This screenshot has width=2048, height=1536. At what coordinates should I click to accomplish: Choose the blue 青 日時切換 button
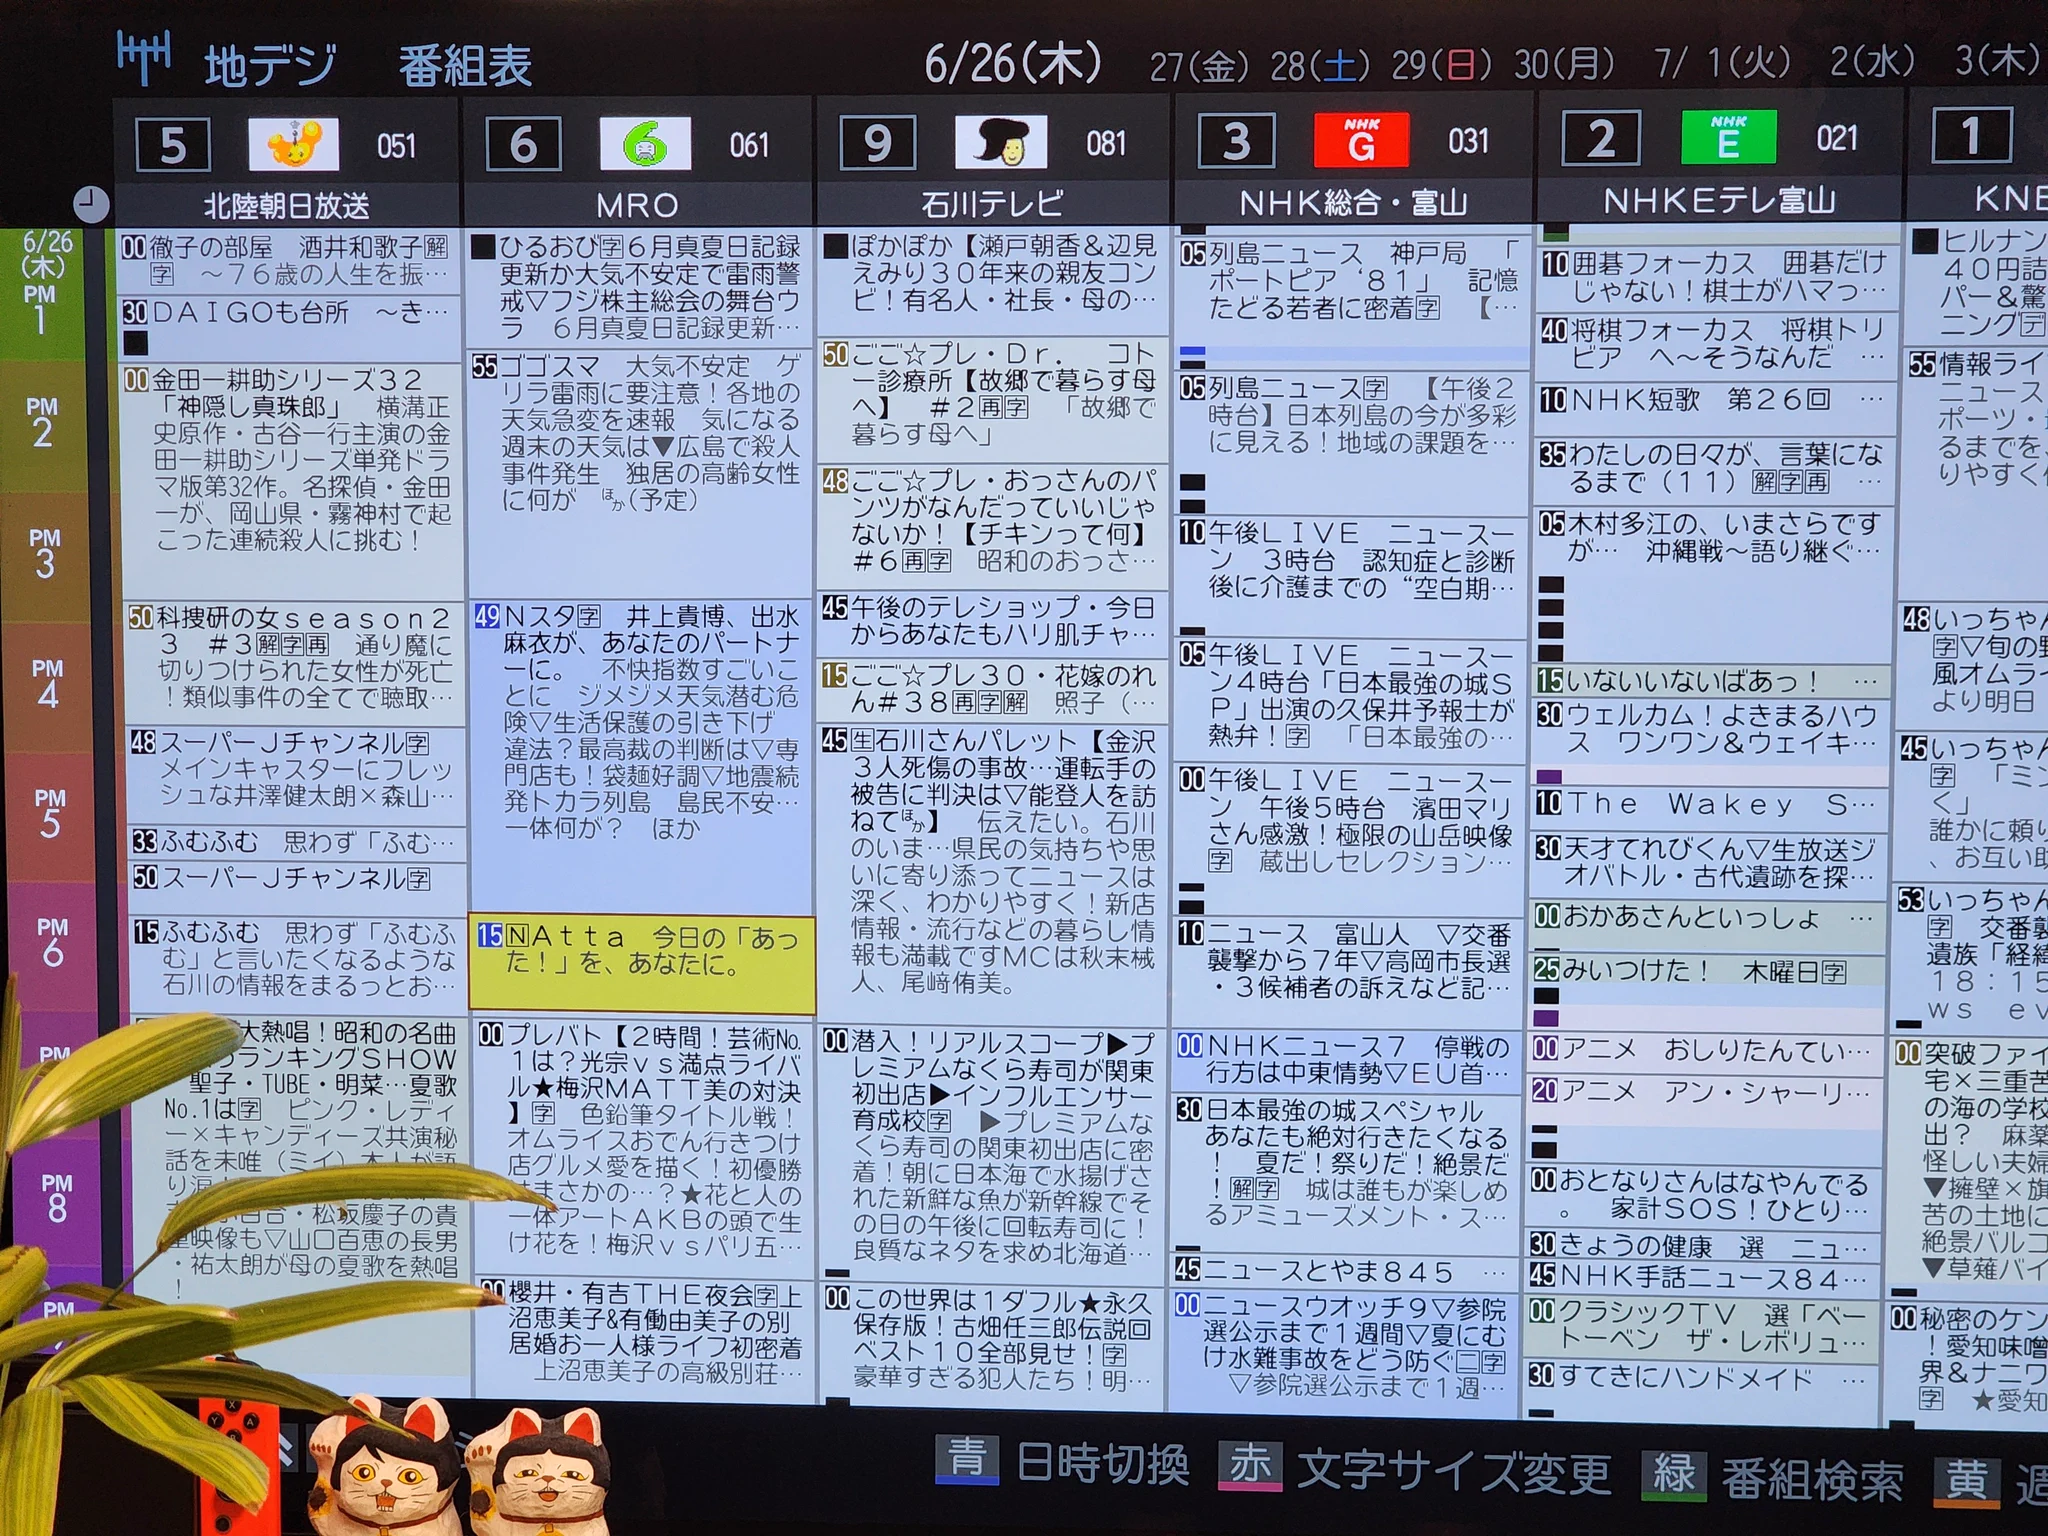point(1062,1462)
